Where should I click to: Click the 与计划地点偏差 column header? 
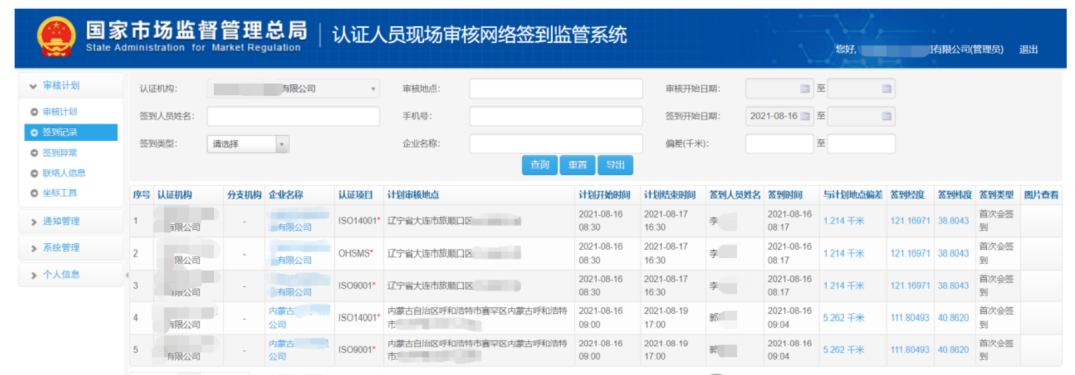pyautogui.click(x=852, y=195)
